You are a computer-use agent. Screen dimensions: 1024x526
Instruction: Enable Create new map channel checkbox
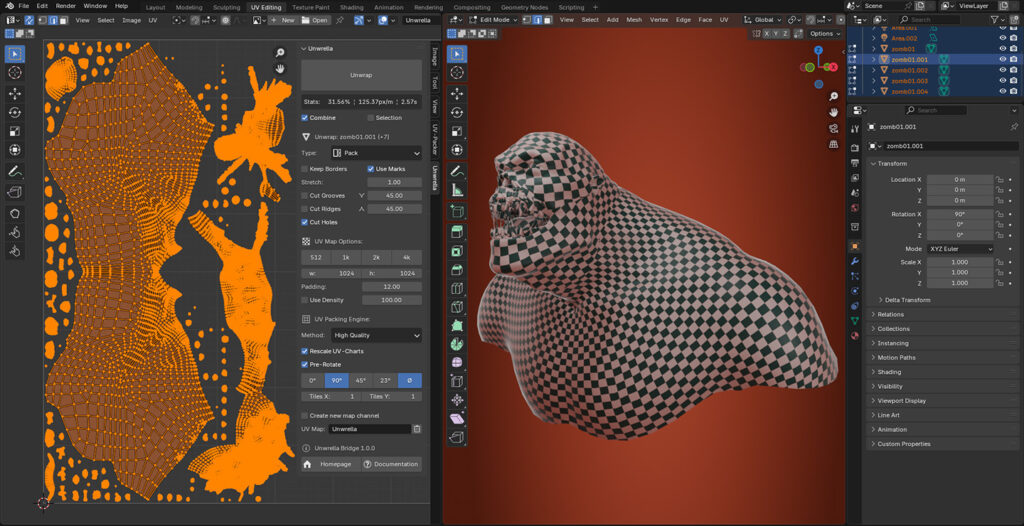[x=304, y=416]
